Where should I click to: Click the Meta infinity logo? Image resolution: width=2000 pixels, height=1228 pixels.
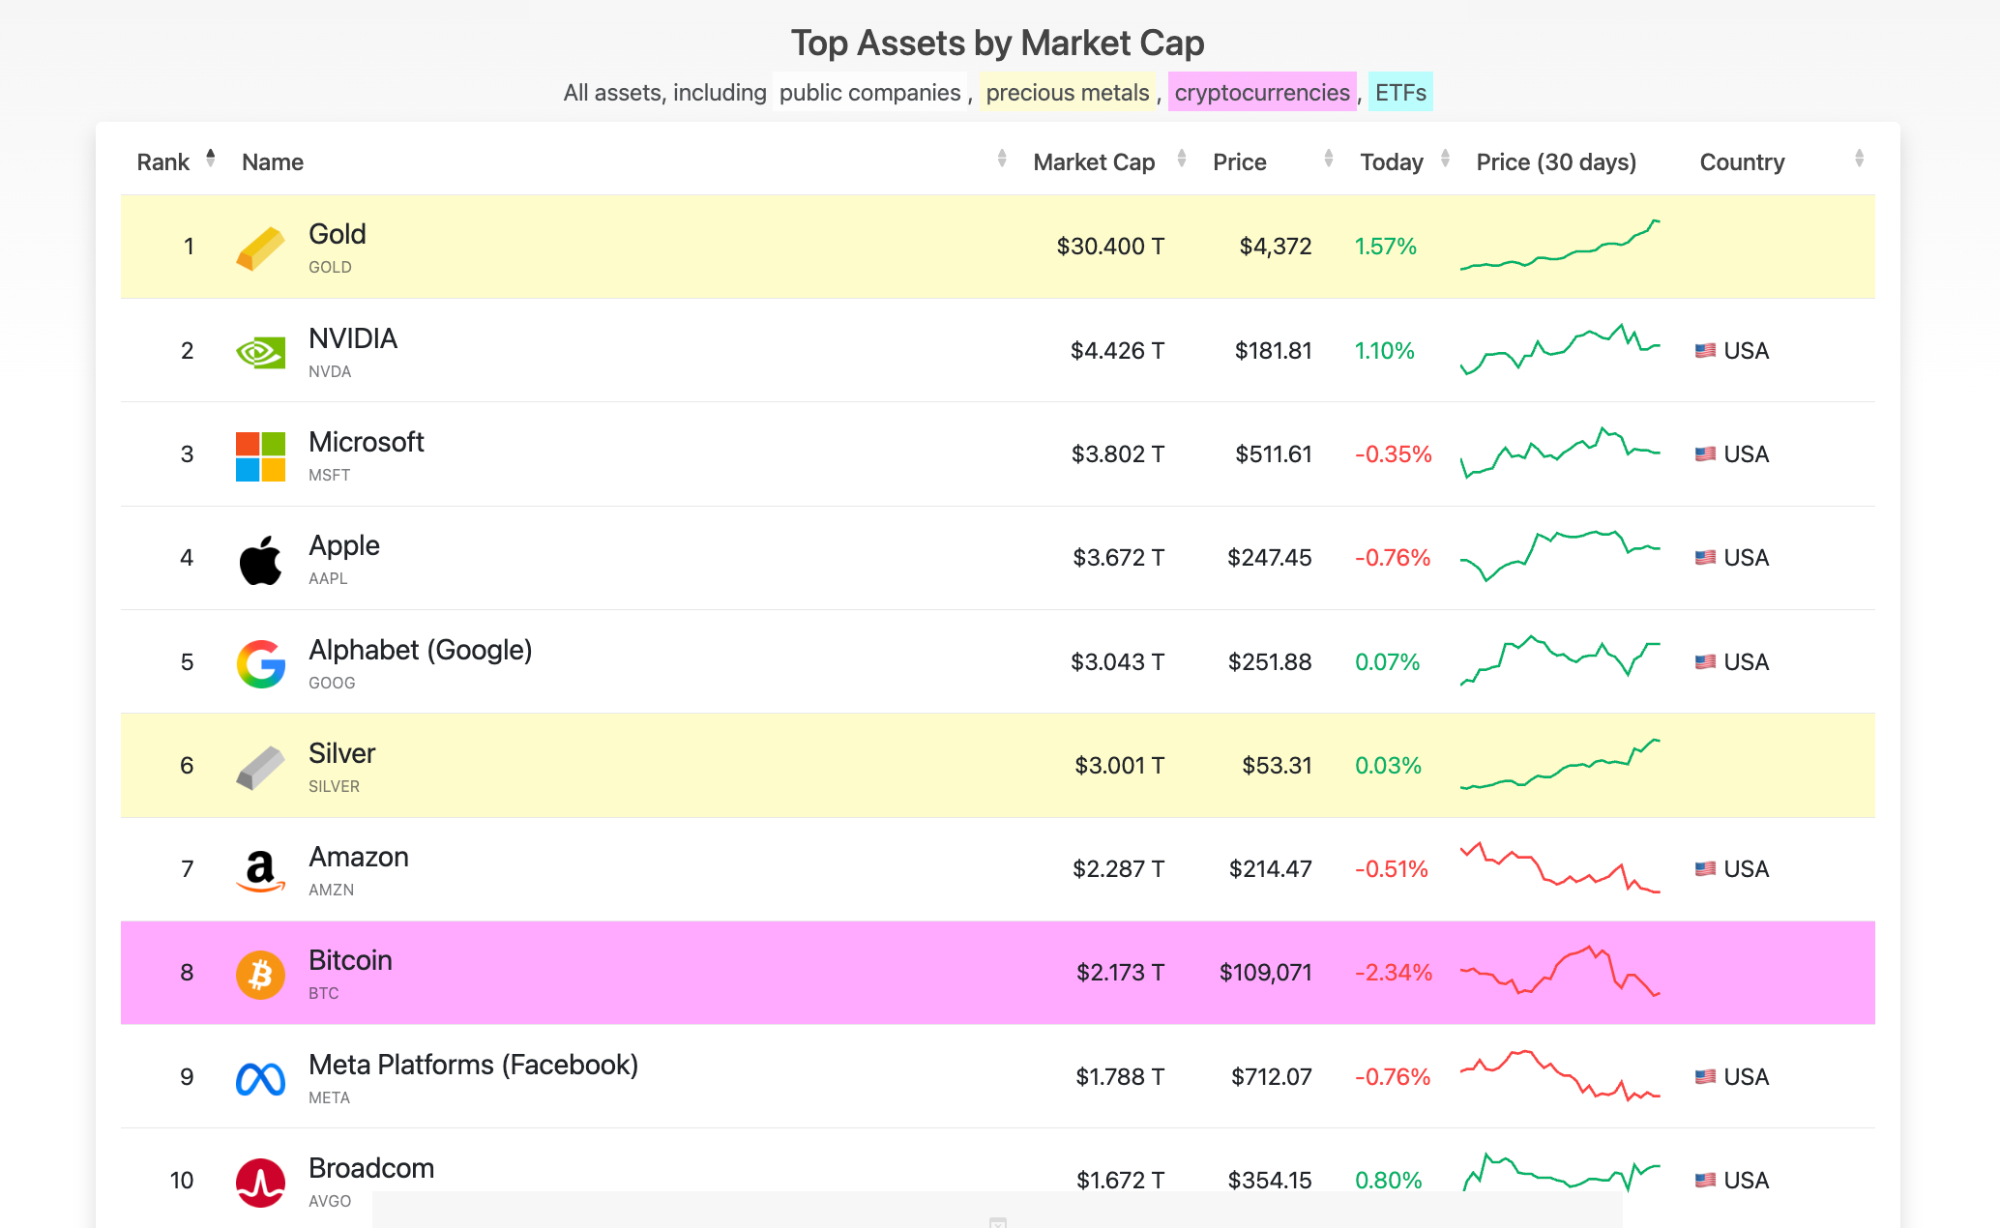pos(260,1079)
